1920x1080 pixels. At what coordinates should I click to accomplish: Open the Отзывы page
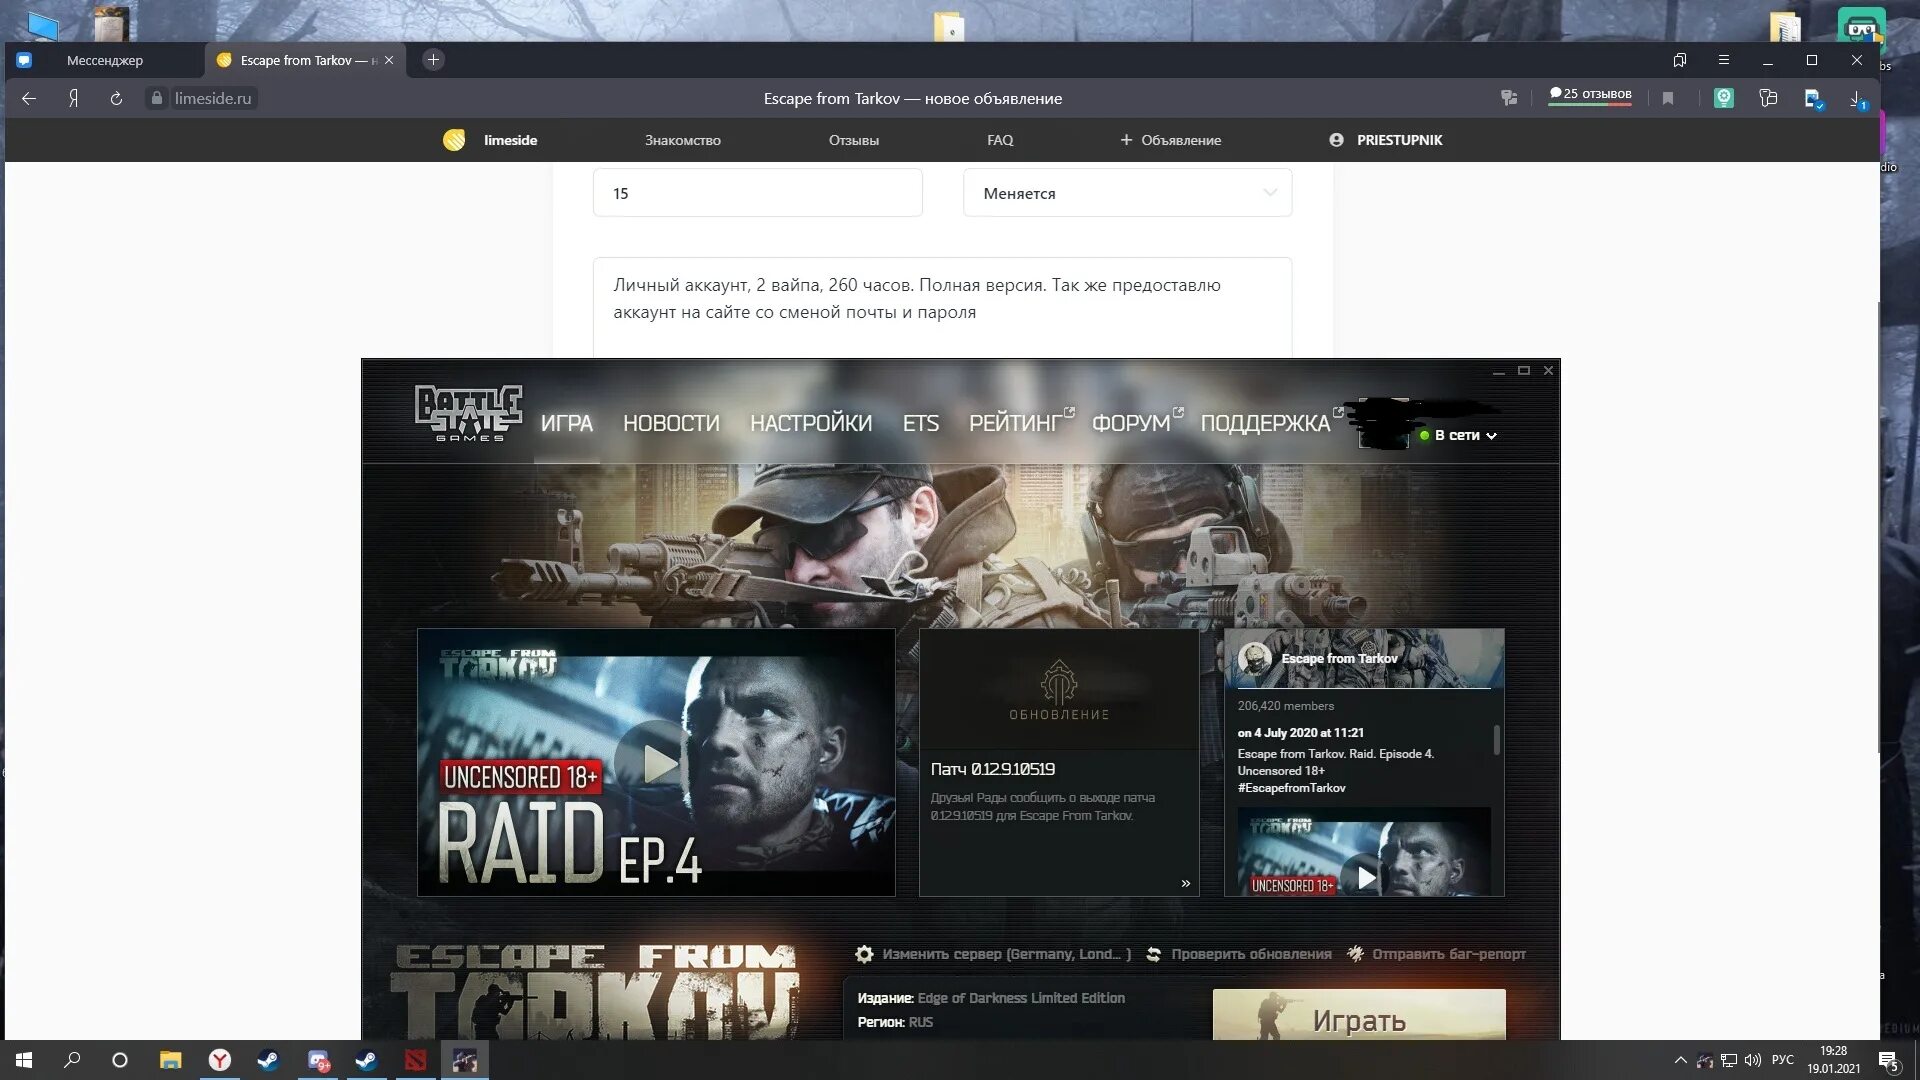point(853,140)
